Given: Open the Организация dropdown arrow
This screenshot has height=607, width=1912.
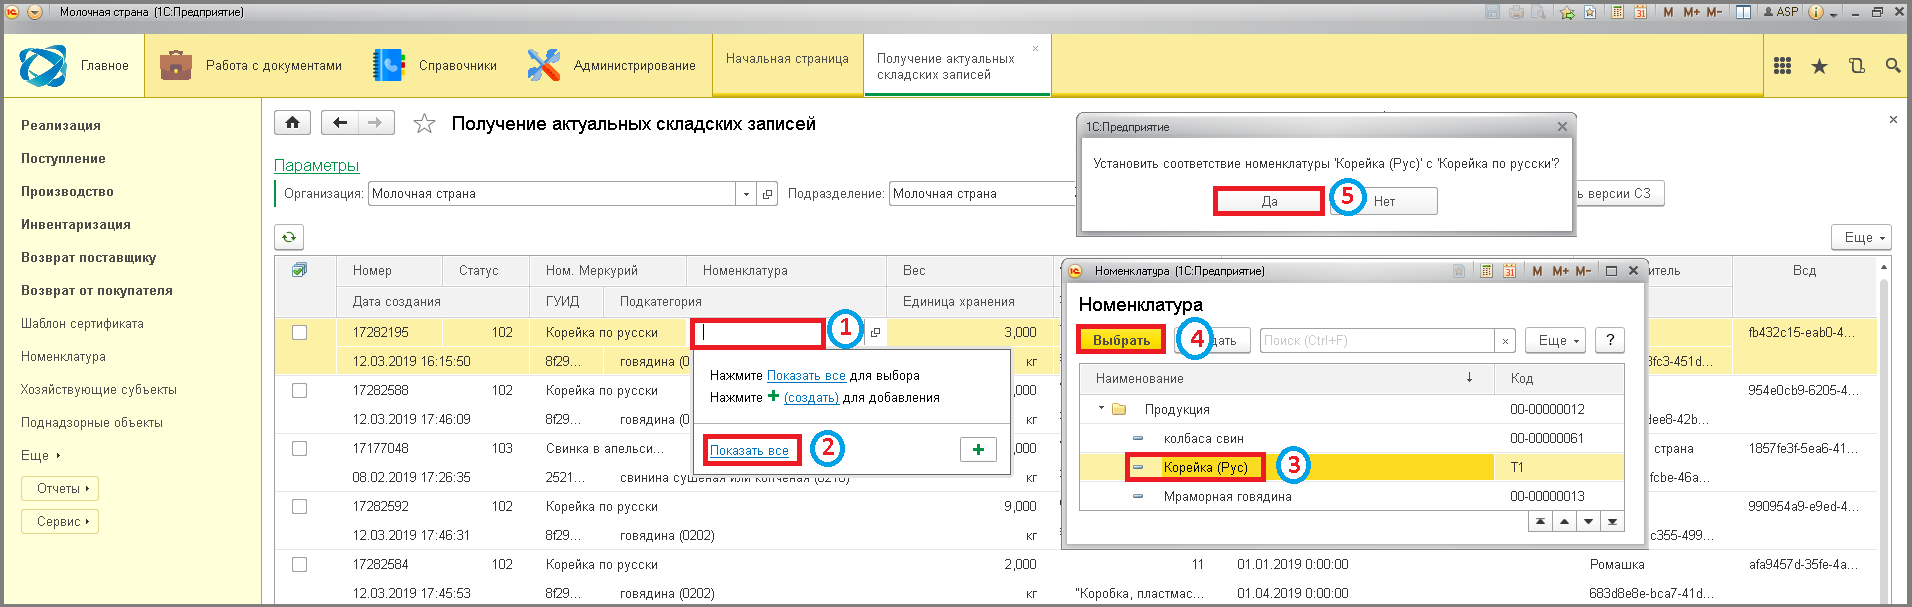Looking at the screenshot, I should [x=746, y=194].
